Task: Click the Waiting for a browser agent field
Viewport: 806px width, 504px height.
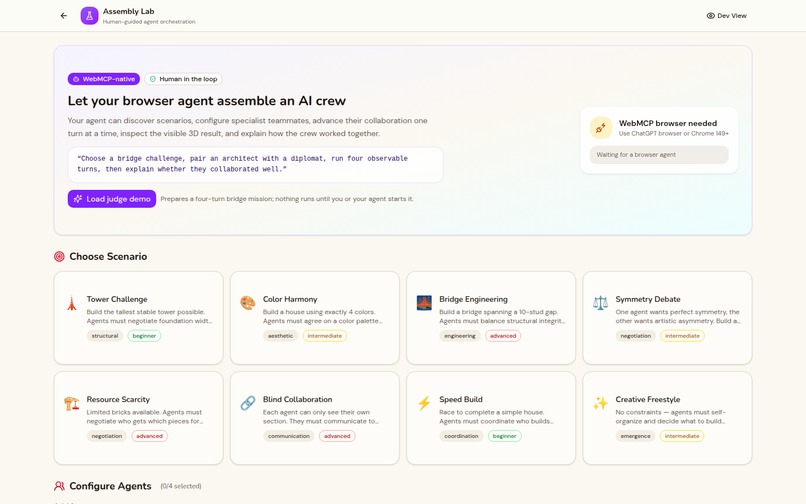Action: point(659,155)
